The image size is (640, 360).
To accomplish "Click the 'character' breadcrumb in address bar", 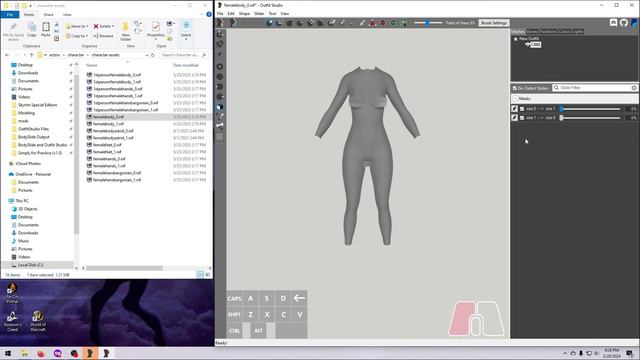I will pos(76,55).
